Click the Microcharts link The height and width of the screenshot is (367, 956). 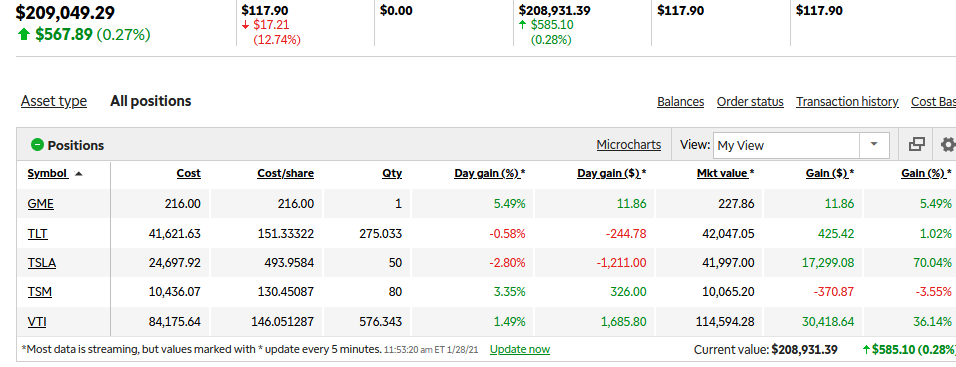[629, 145]
